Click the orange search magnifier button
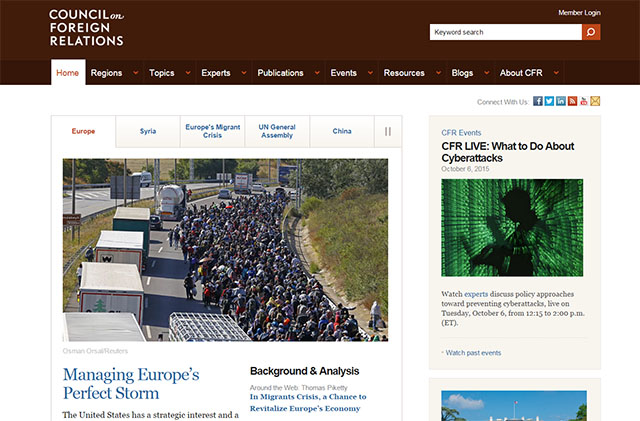The height and width of the screenshot is (421, 640). click(x=591, y=32)
